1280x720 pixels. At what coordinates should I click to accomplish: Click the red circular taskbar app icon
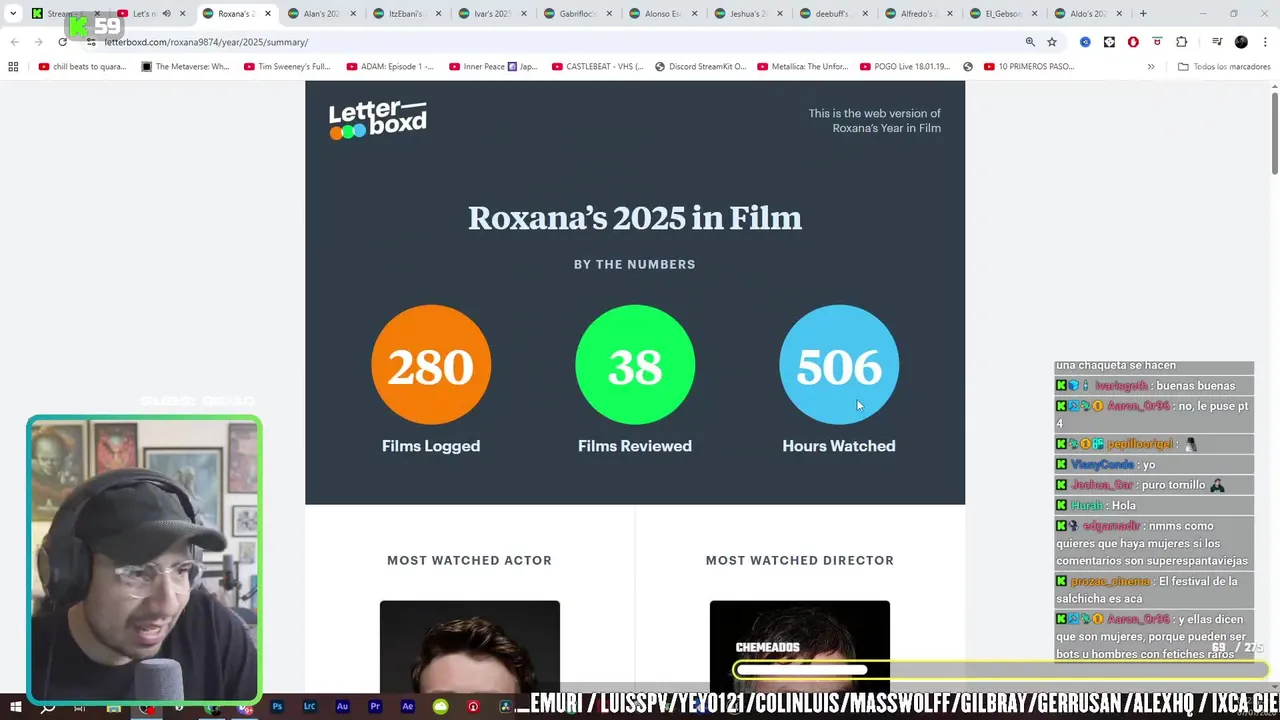tap(473, 706)
